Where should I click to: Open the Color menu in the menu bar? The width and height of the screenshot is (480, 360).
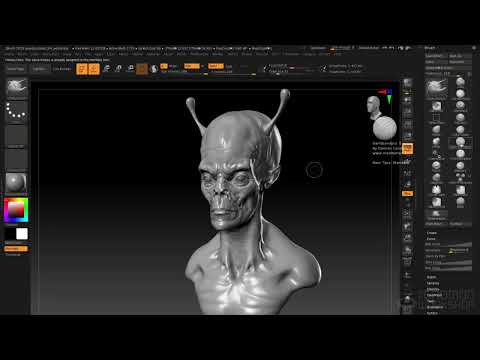(x=35, y=54)
